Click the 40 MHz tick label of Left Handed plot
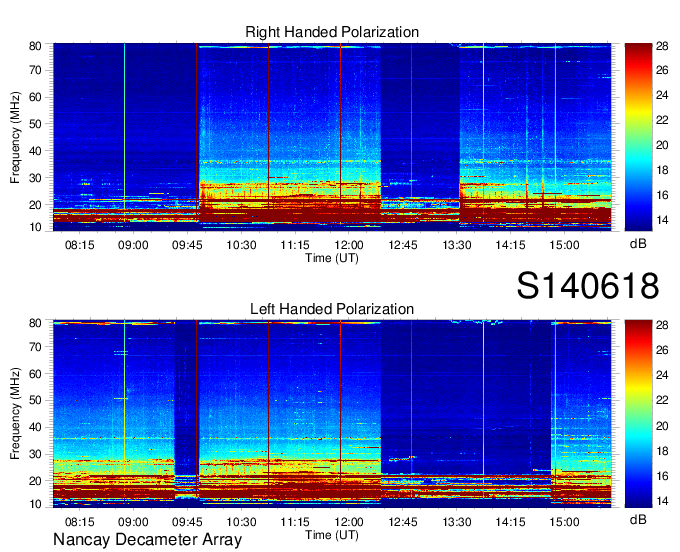The height and width of the screenshot is (552, 680). tap(35, 427)
